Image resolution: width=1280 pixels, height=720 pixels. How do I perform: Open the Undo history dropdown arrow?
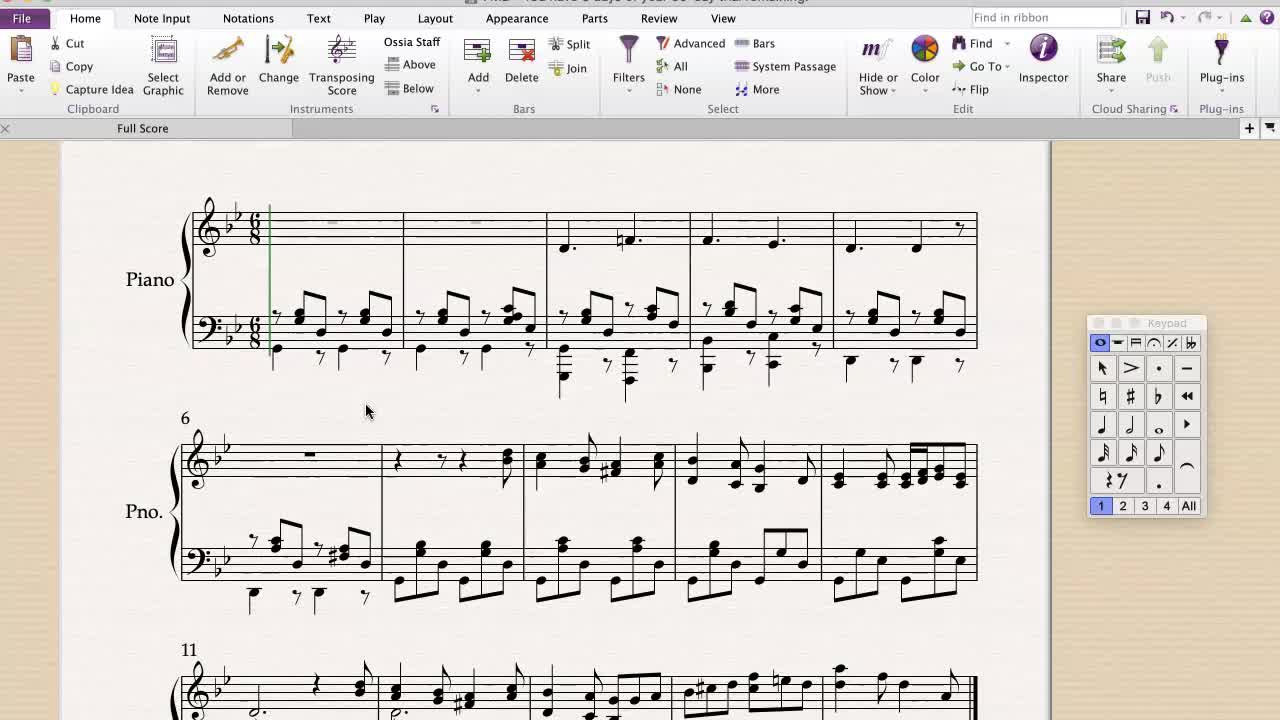click(1182, 18)
